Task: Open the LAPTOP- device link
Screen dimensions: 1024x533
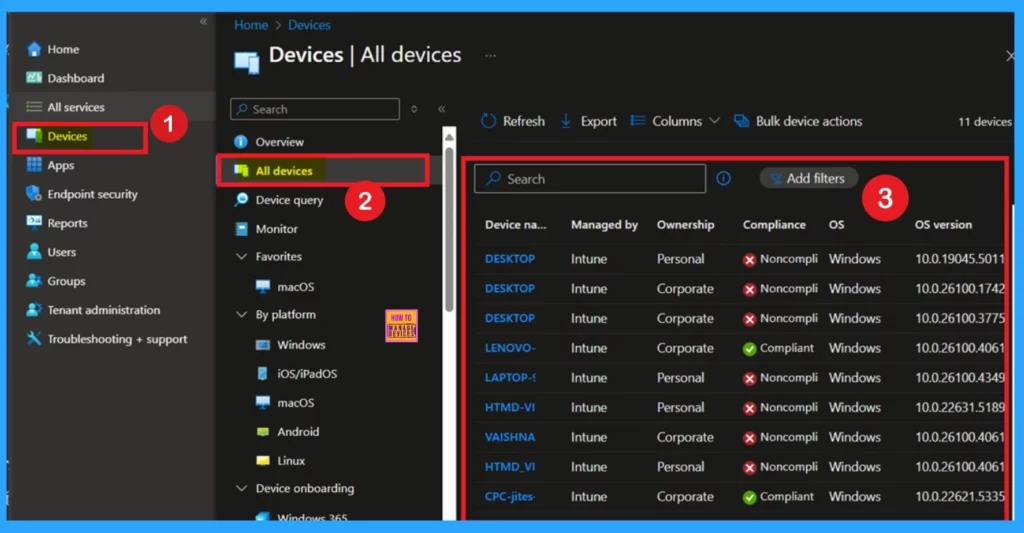Action: coord(510,378)
